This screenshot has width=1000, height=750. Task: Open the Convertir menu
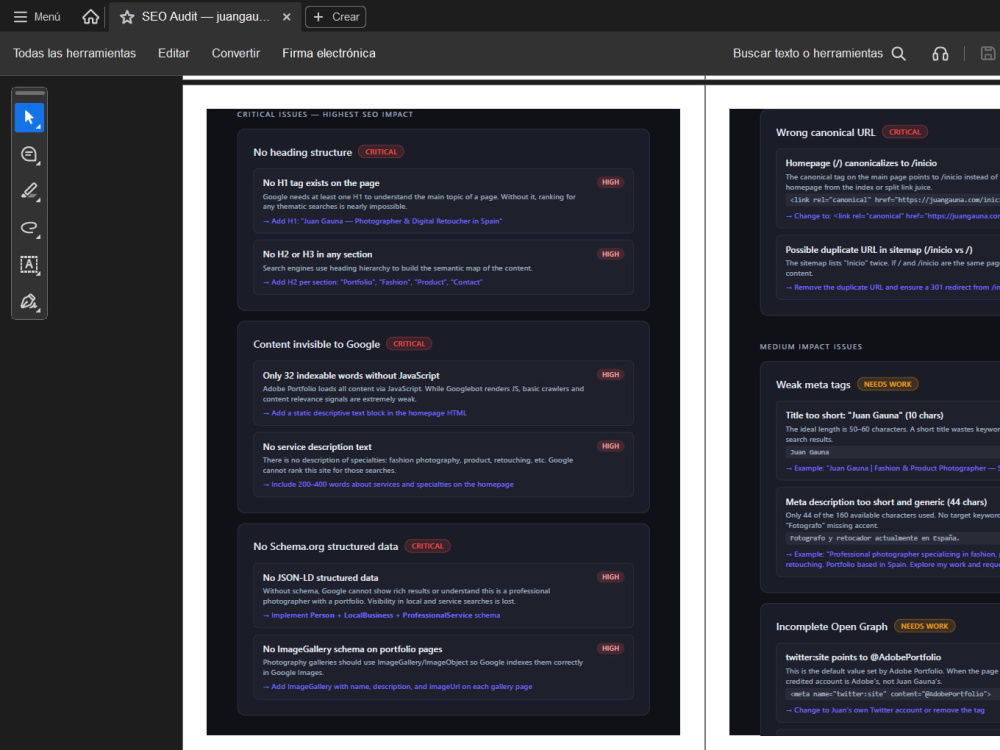pyautogui.click(x=236, y=54)
